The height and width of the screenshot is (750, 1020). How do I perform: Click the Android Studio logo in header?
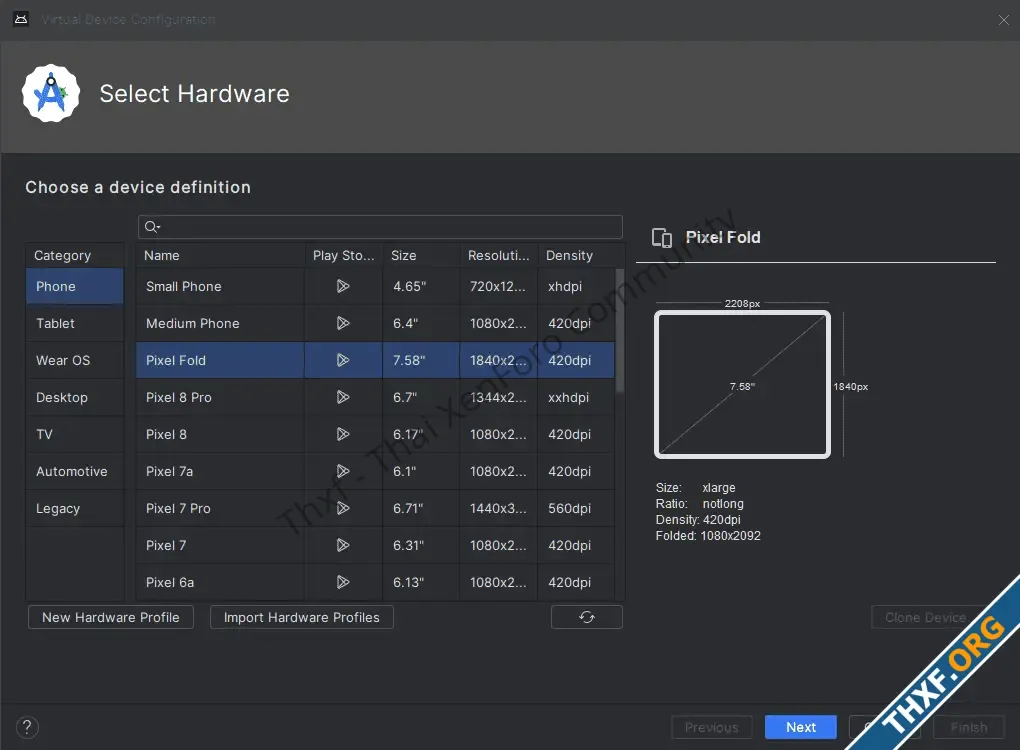point(51,93)
